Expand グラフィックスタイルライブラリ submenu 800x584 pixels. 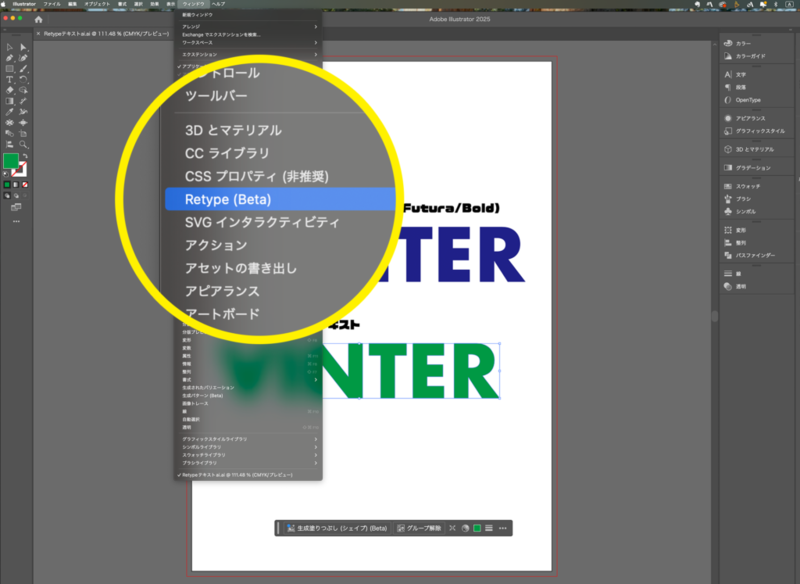[x=248, y=439]
